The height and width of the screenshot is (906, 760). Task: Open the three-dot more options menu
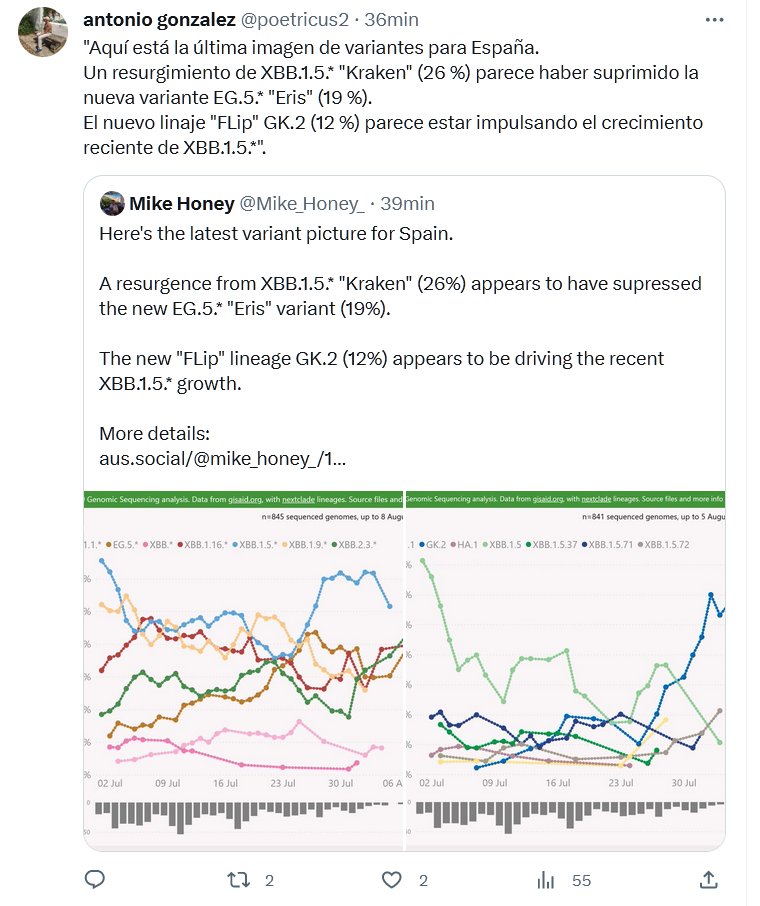pos(716,20)
